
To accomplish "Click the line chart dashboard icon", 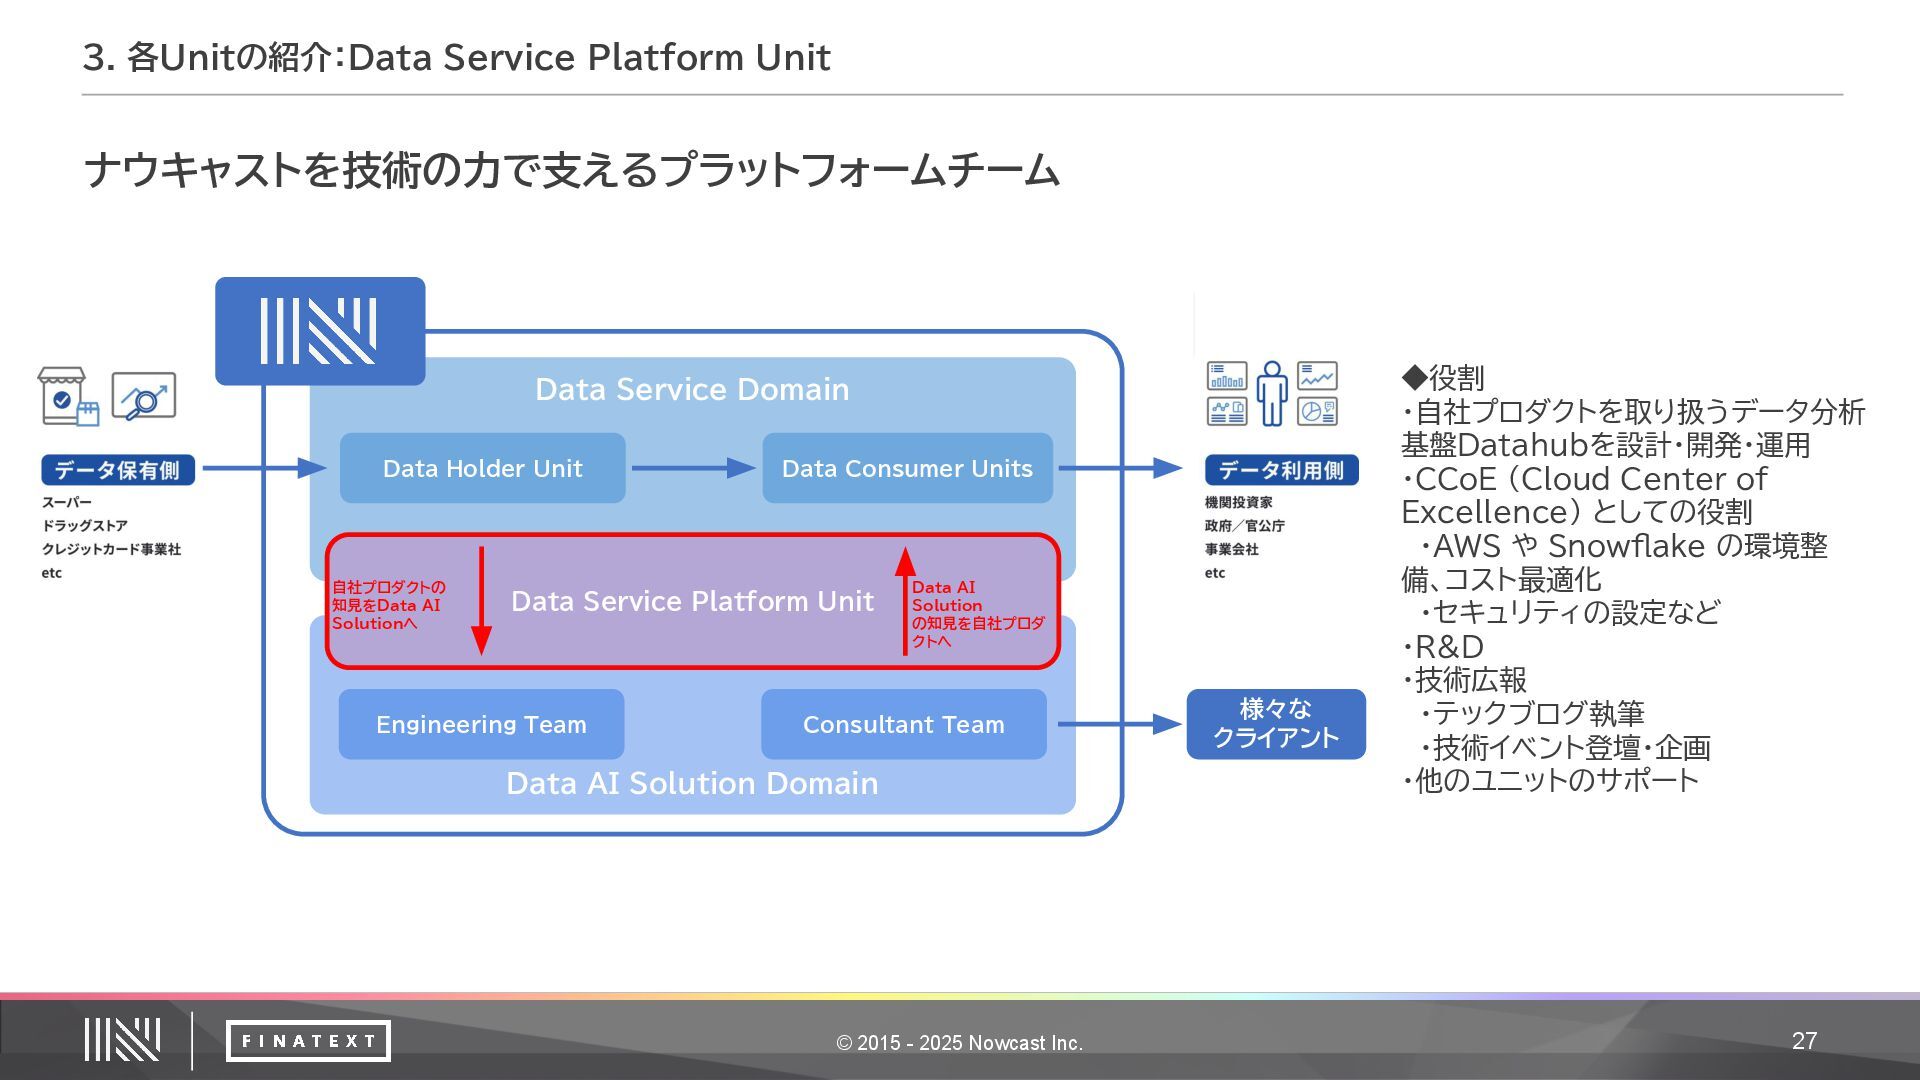I will click(1317, 376).
